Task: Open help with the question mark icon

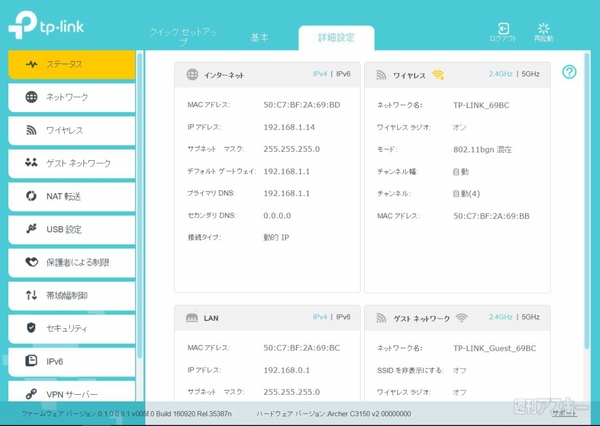Action: (x=569, y=72)
